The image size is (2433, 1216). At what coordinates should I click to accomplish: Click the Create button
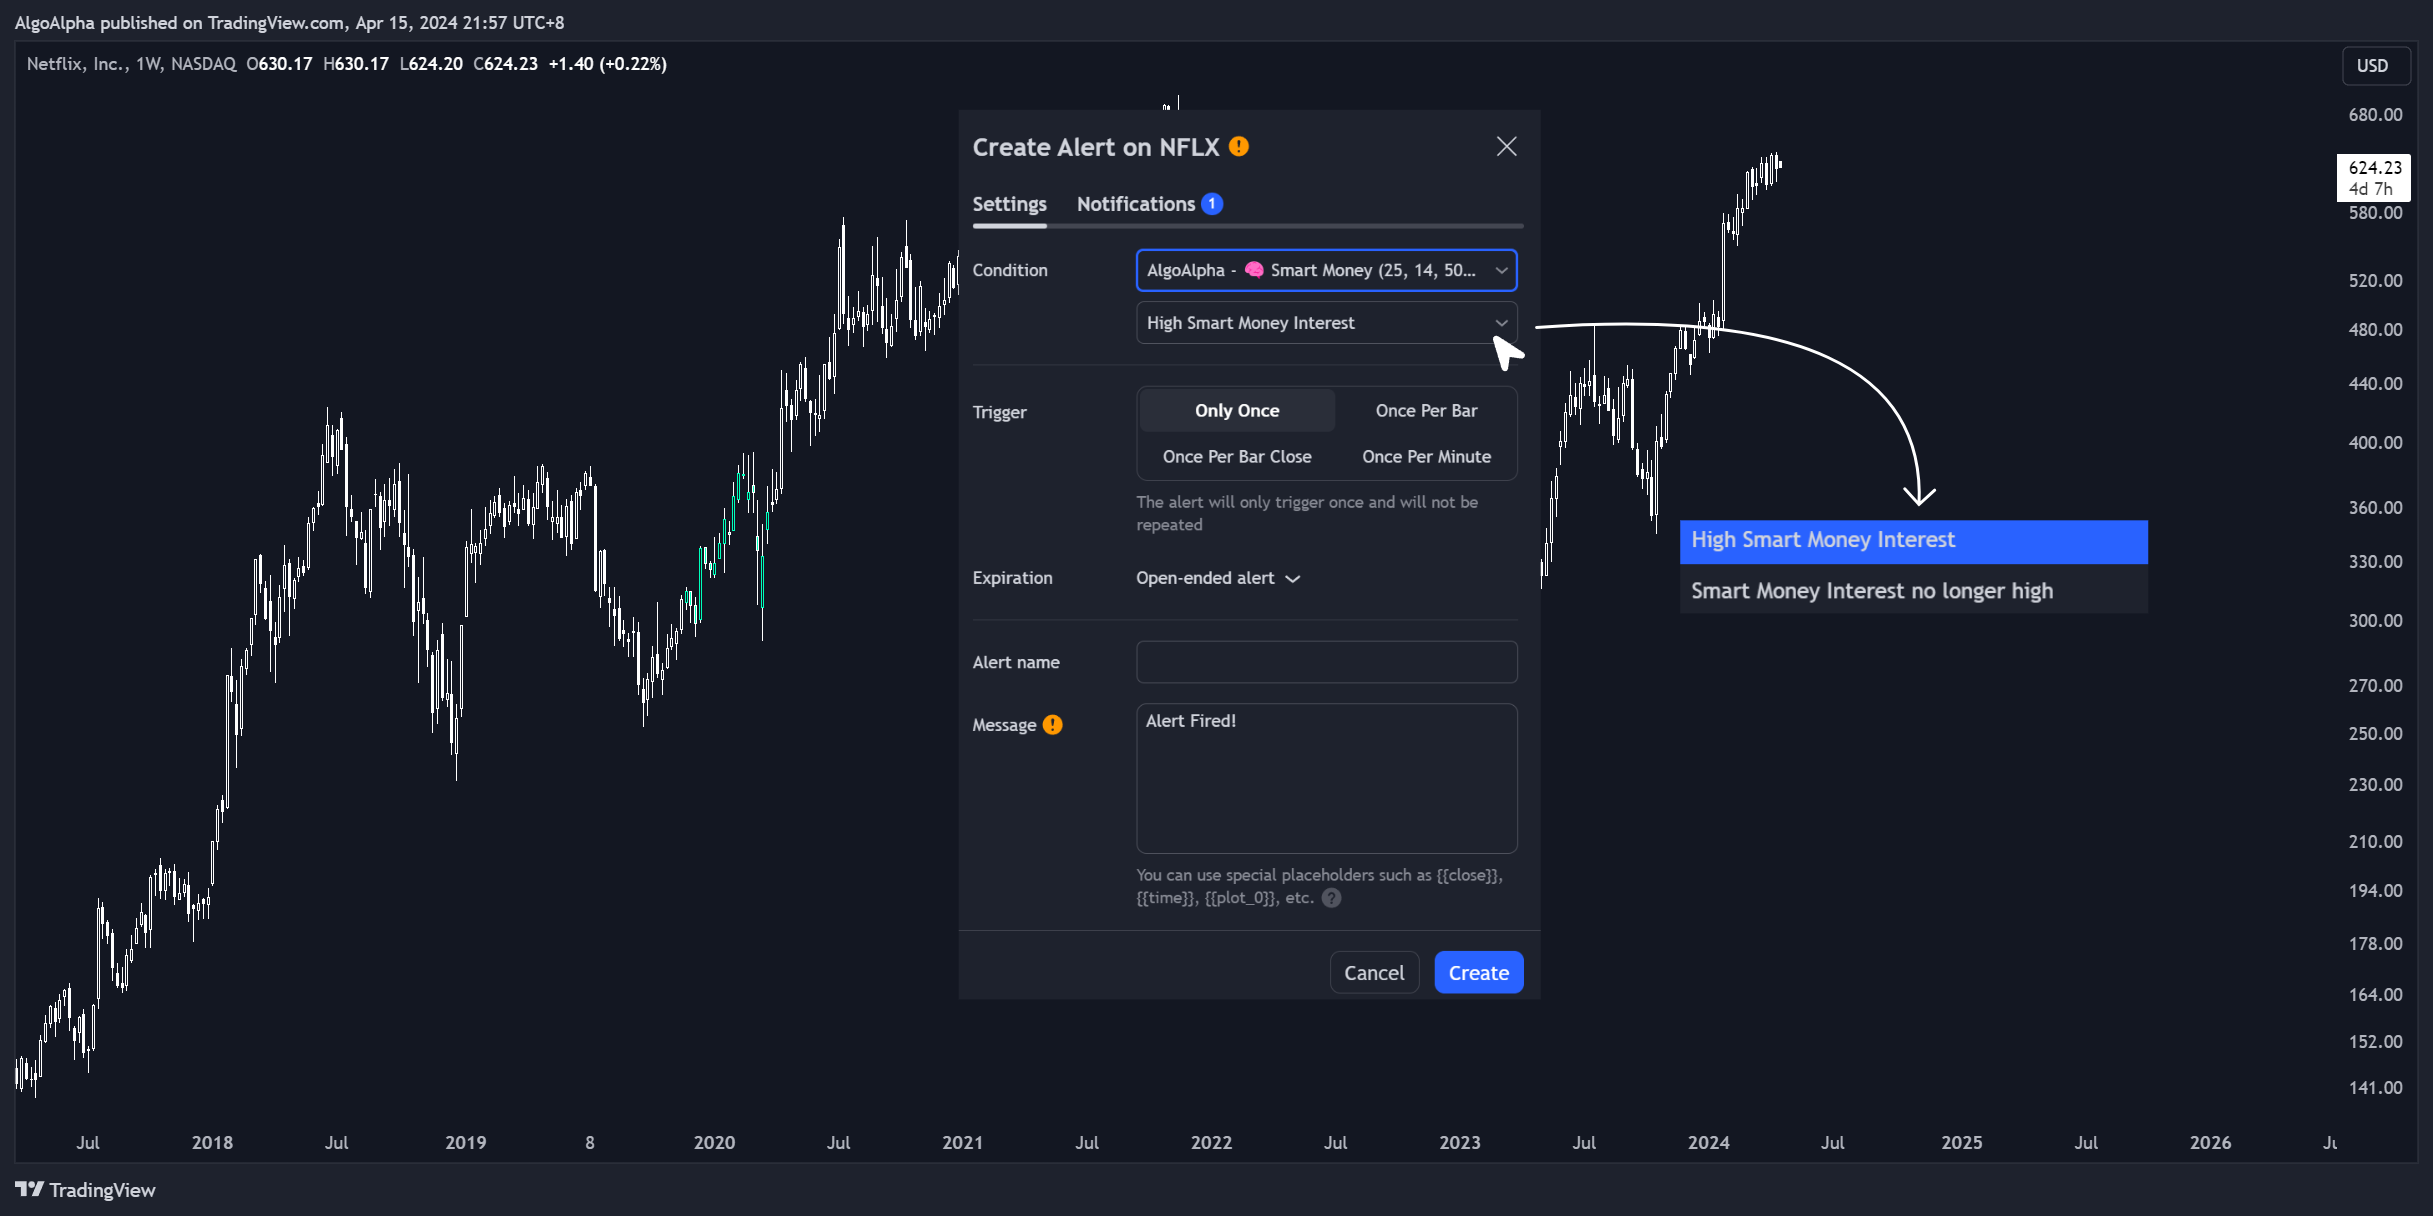[1478, 973]
